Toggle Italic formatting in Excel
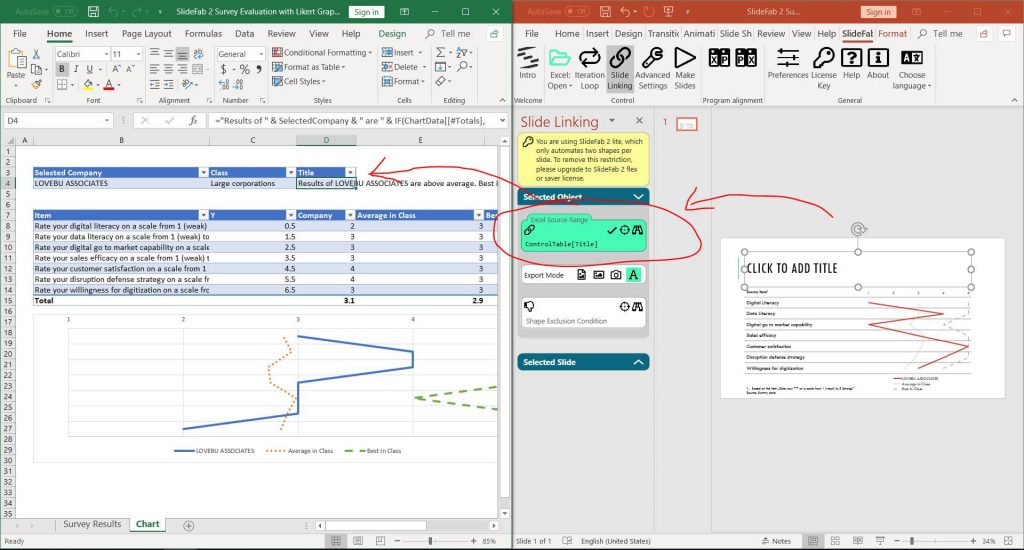 click(x=76, y=69)
